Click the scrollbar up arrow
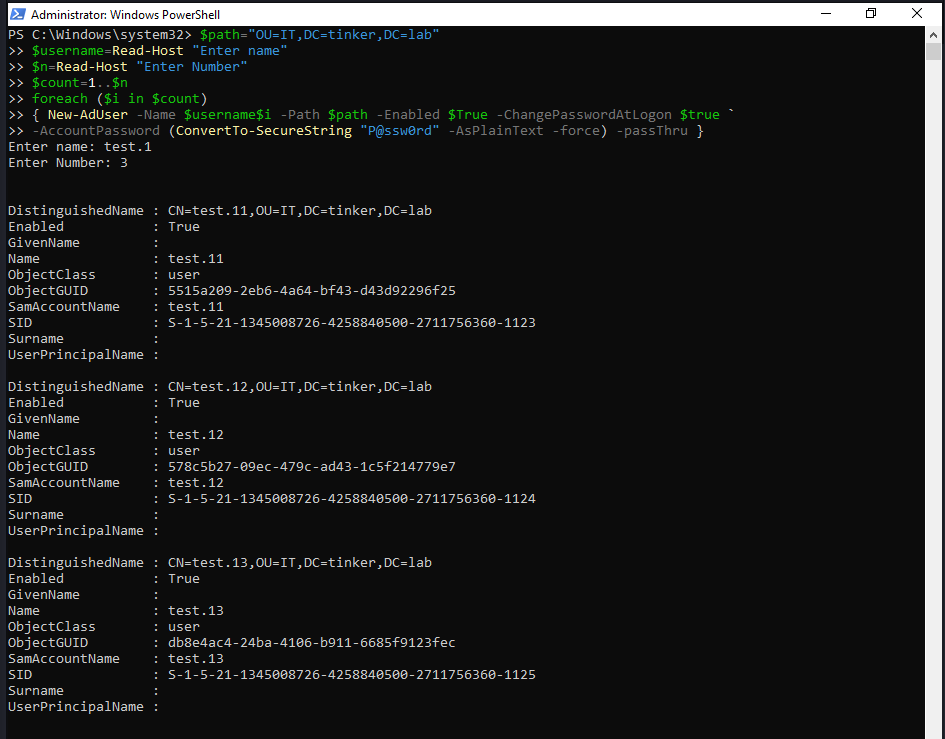Screen dimensions: 945x739 pyautogui.click(x=933, y=34)
